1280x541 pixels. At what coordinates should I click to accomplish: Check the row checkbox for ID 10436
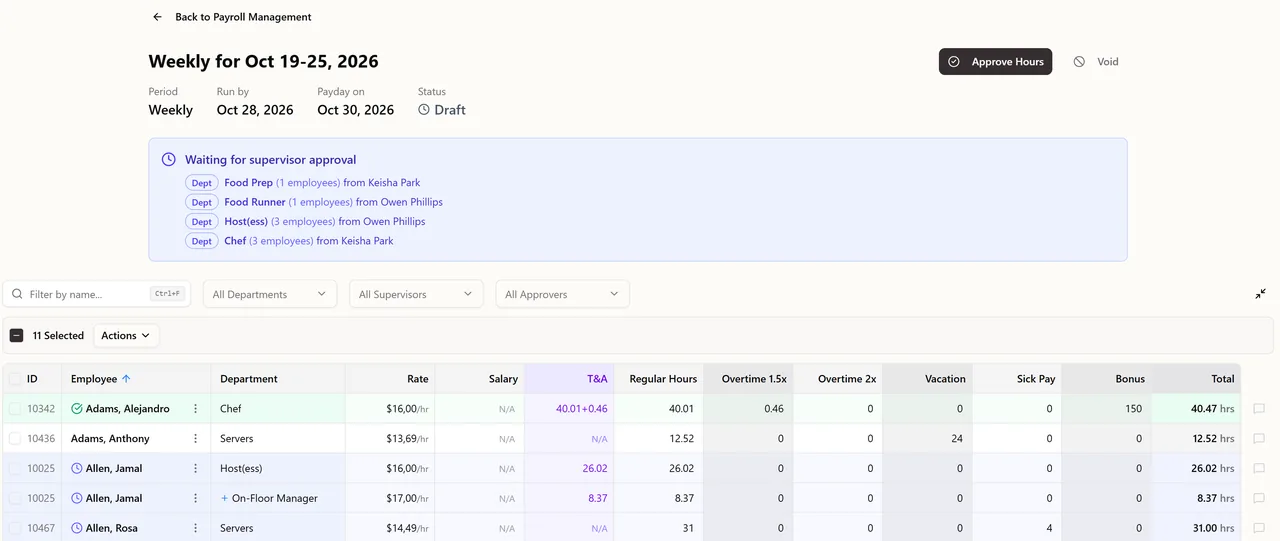click(x=15, y=439)
